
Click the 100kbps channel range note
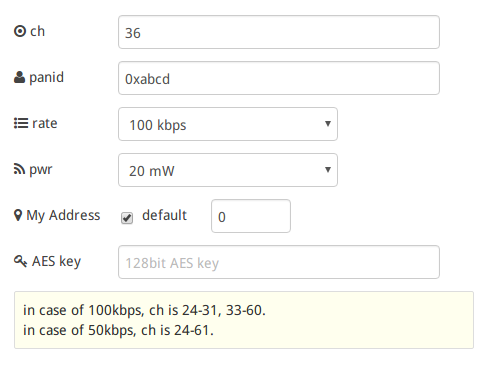coord(144,310)
